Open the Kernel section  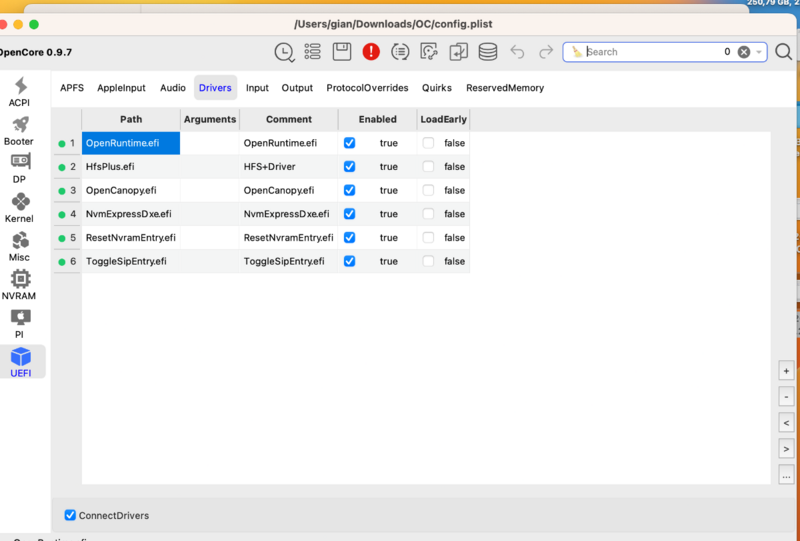[19, 208]
